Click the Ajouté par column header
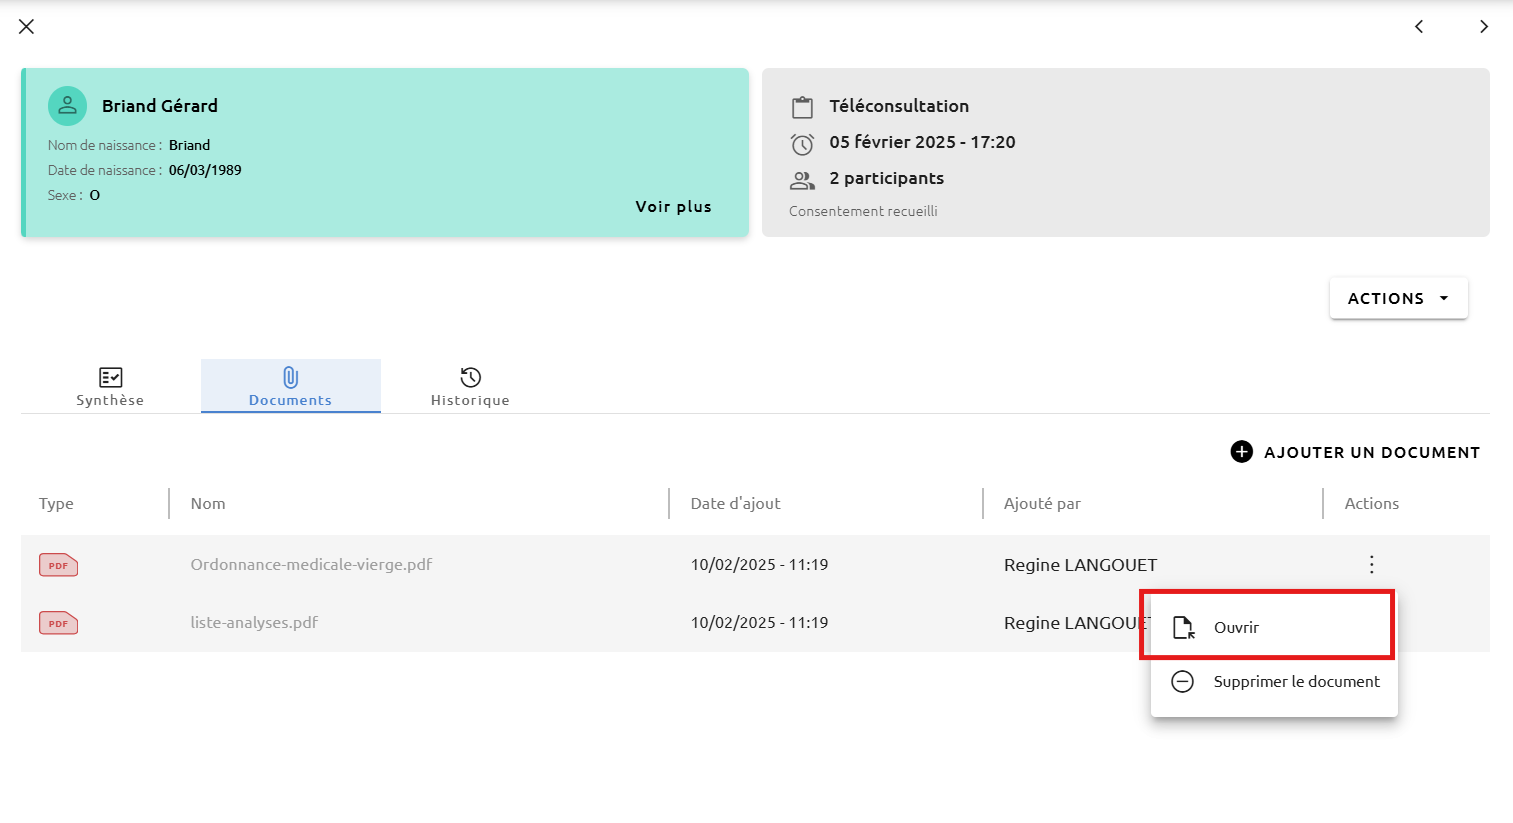The width and height of the screenshot is (1513, 823). click(1042, 504)
